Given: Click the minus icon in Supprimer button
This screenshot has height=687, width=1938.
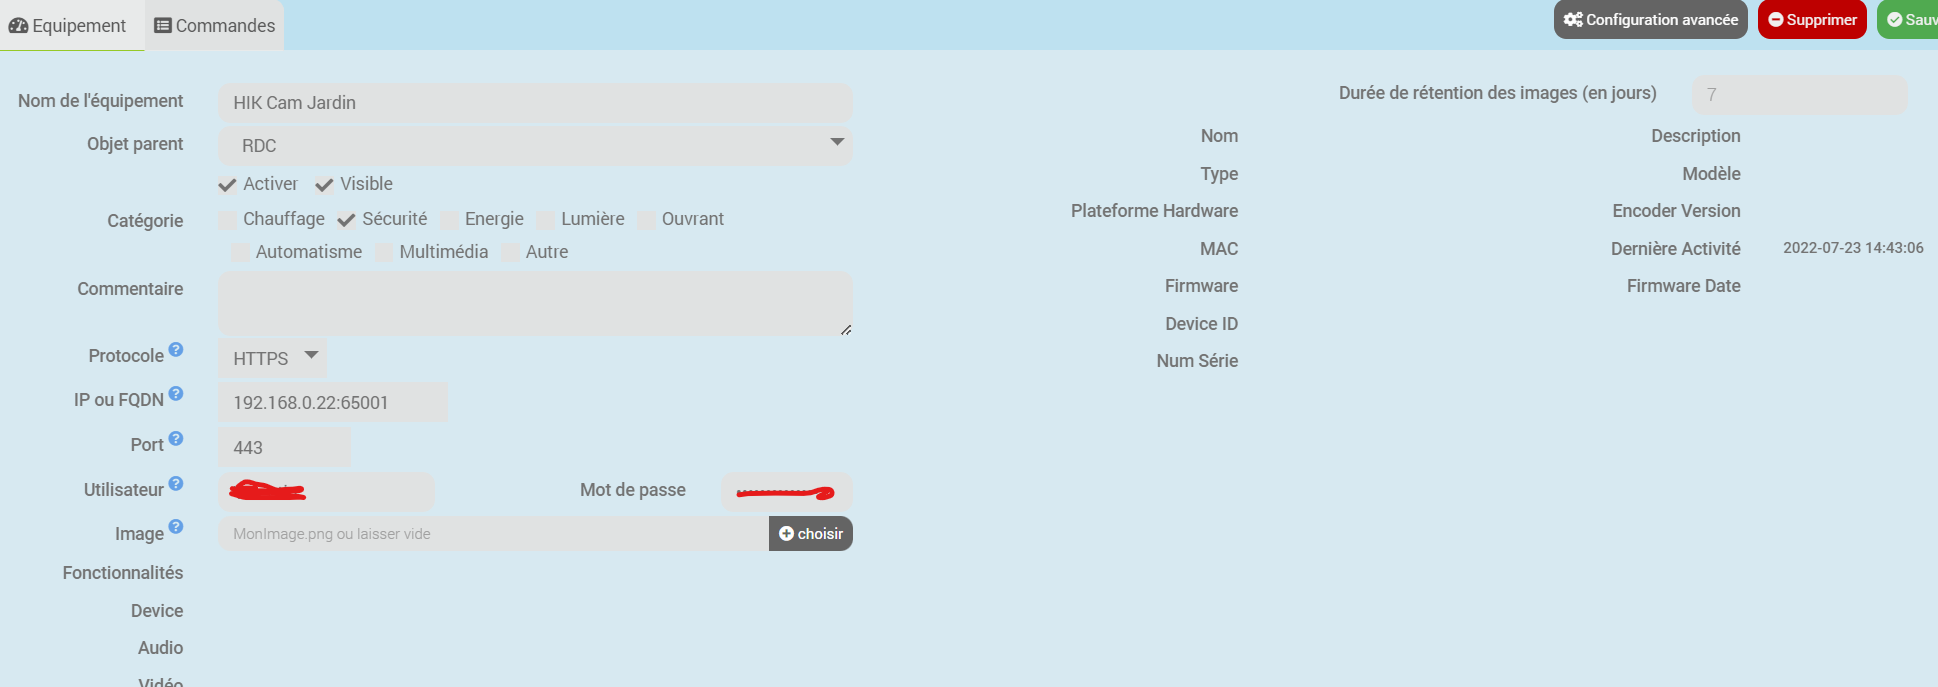Looking at the screenshot, I should point(1776,20).
